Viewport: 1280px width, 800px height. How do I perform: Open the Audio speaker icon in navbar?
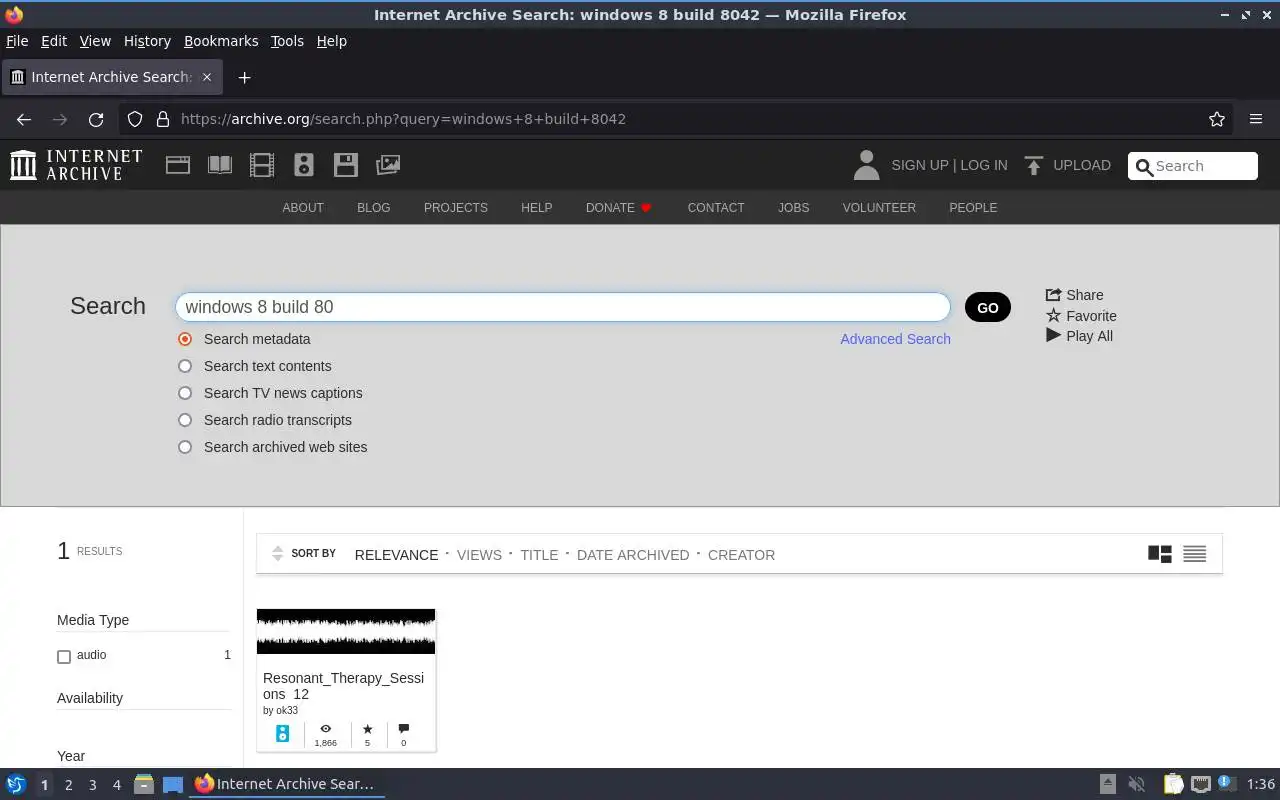click(x=304, y=165)
